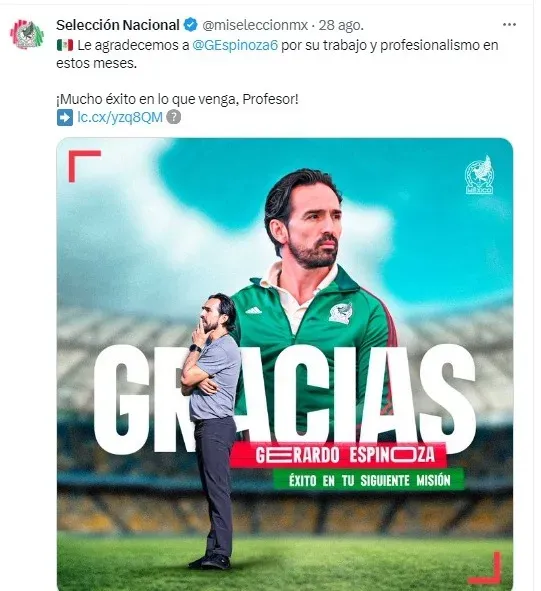Click the blue verified badge icon
Viewport: 541px width, 591px height.
pyautogui.click(x=190, y=25)
